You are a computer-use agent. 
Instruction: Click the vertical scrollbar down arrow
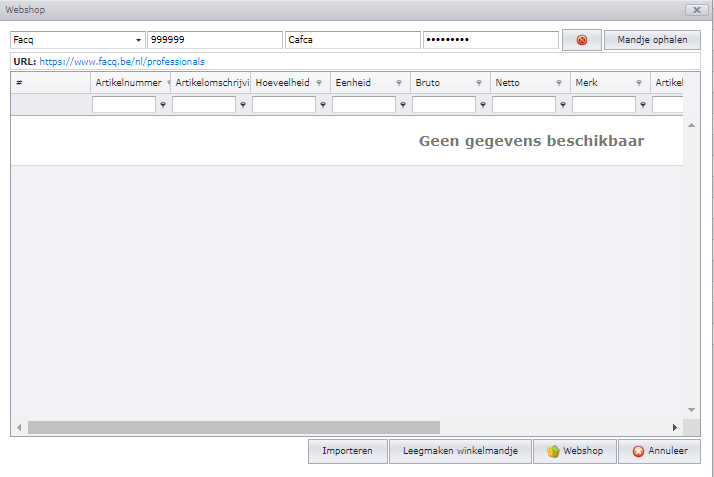pyautogui.click(x=691, y=410)
